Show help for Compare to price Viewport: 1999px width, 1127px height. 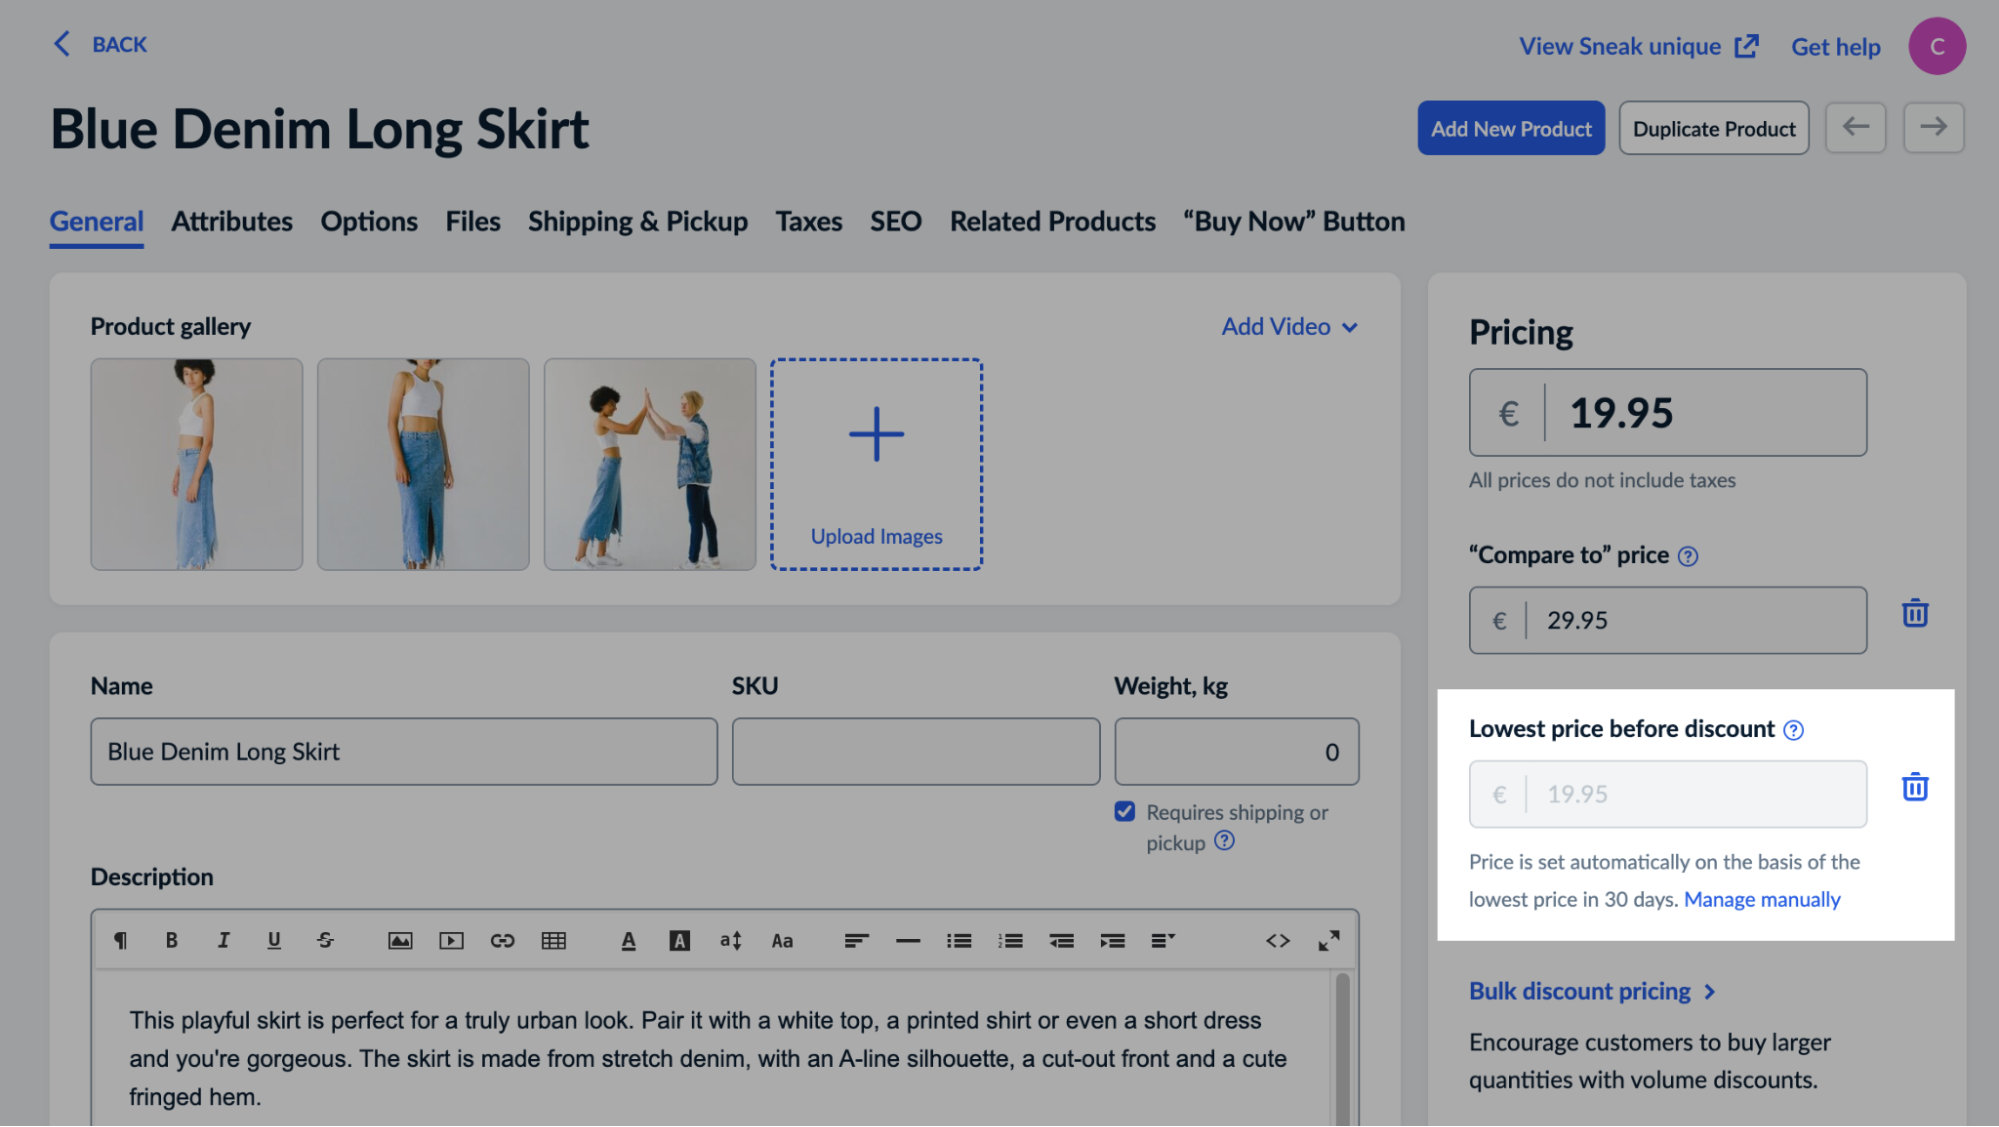coord(1687,556)
